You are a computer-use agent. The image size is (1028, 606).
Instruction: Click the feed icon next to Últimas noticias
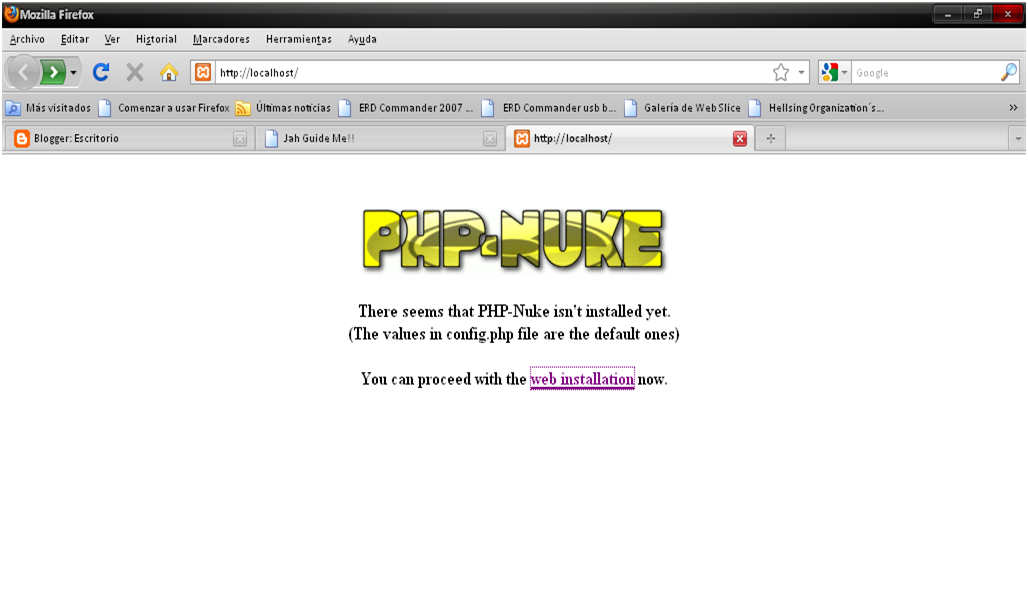pyautogui.click(x=243, y=107)
